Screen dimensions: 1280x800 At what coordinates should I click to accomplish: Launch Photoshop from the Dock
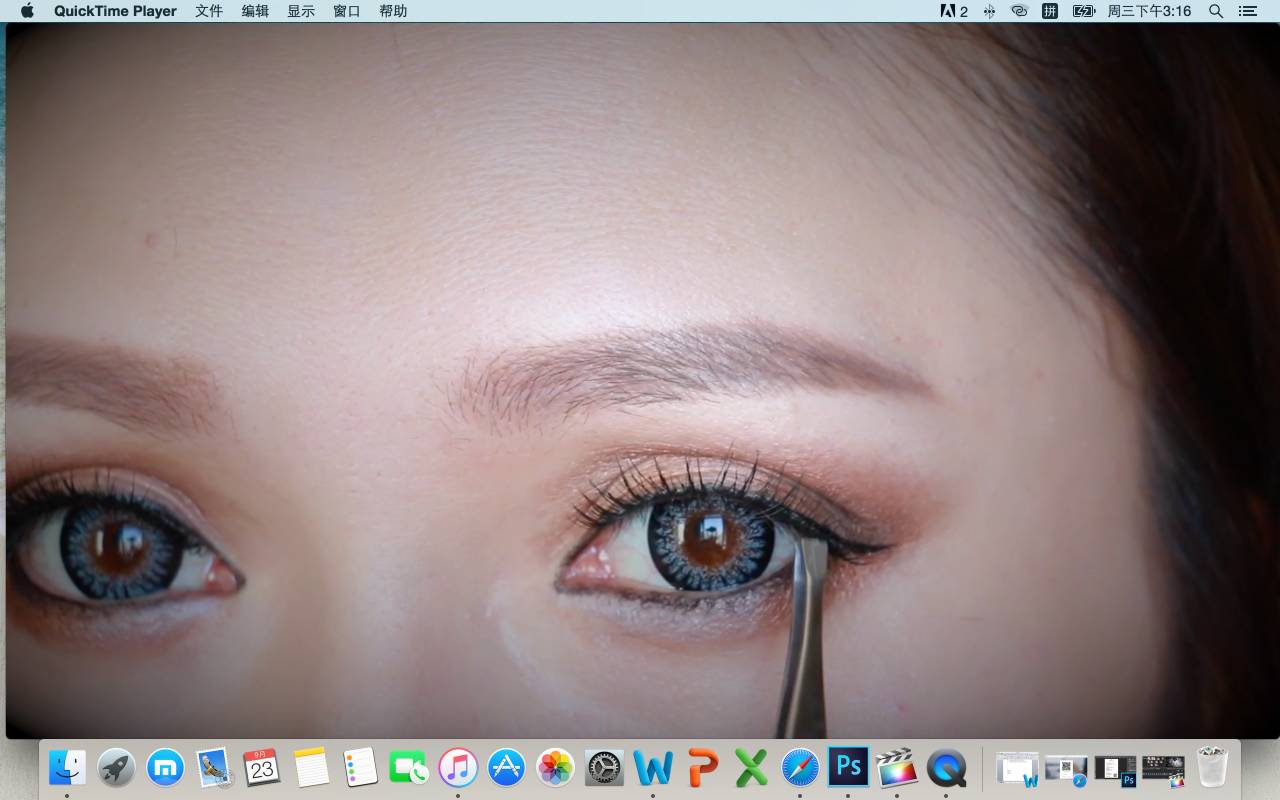(x=848, y=768)
